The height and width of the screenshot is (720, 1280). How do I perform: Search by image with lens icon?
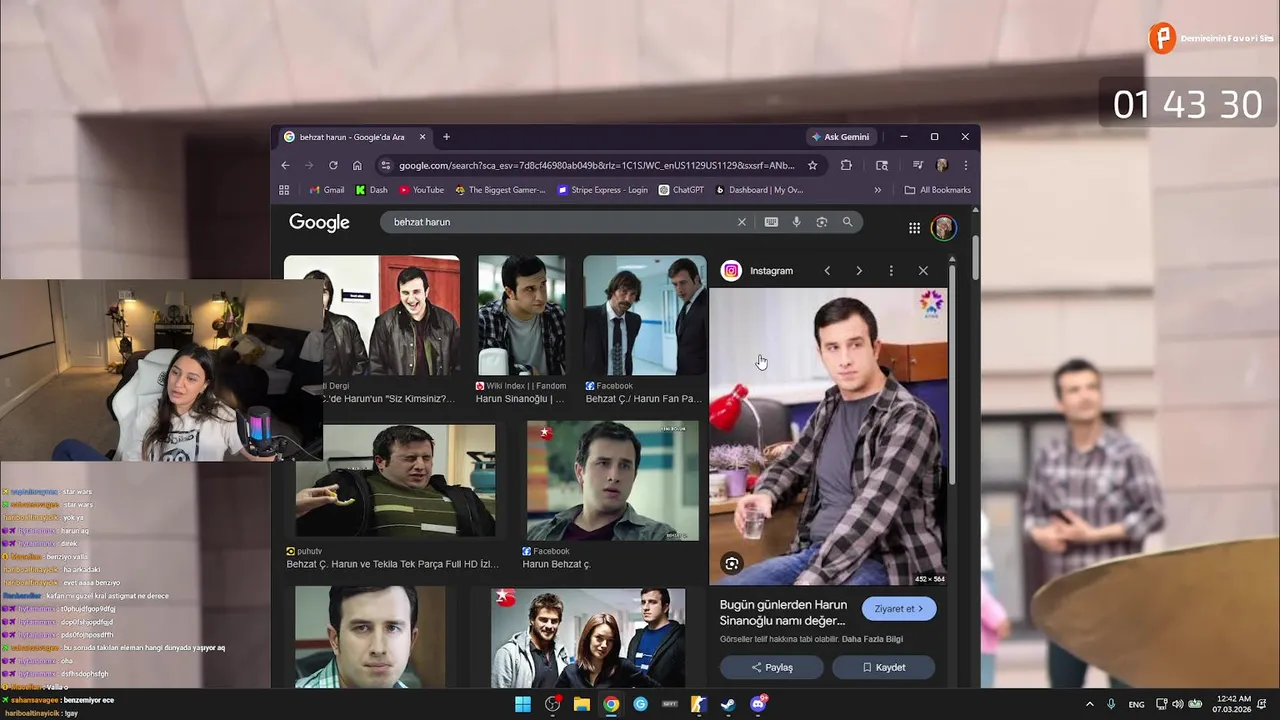point(822,222)
